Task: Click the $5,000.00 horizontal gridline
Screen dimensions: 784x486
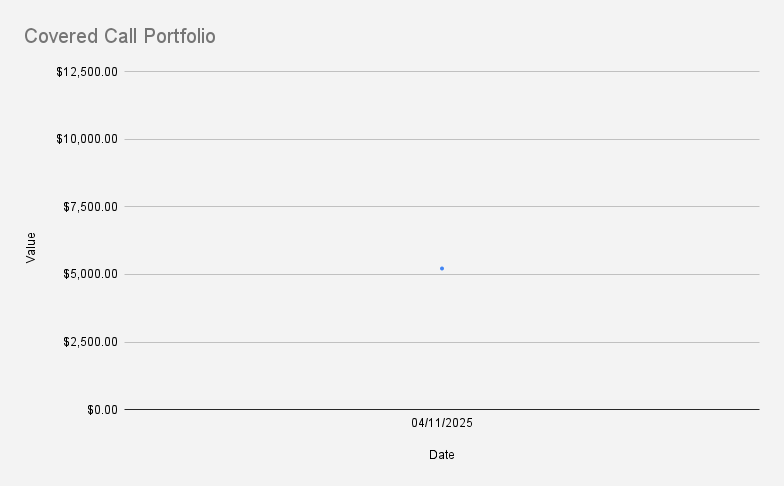Action: (300, 274)
